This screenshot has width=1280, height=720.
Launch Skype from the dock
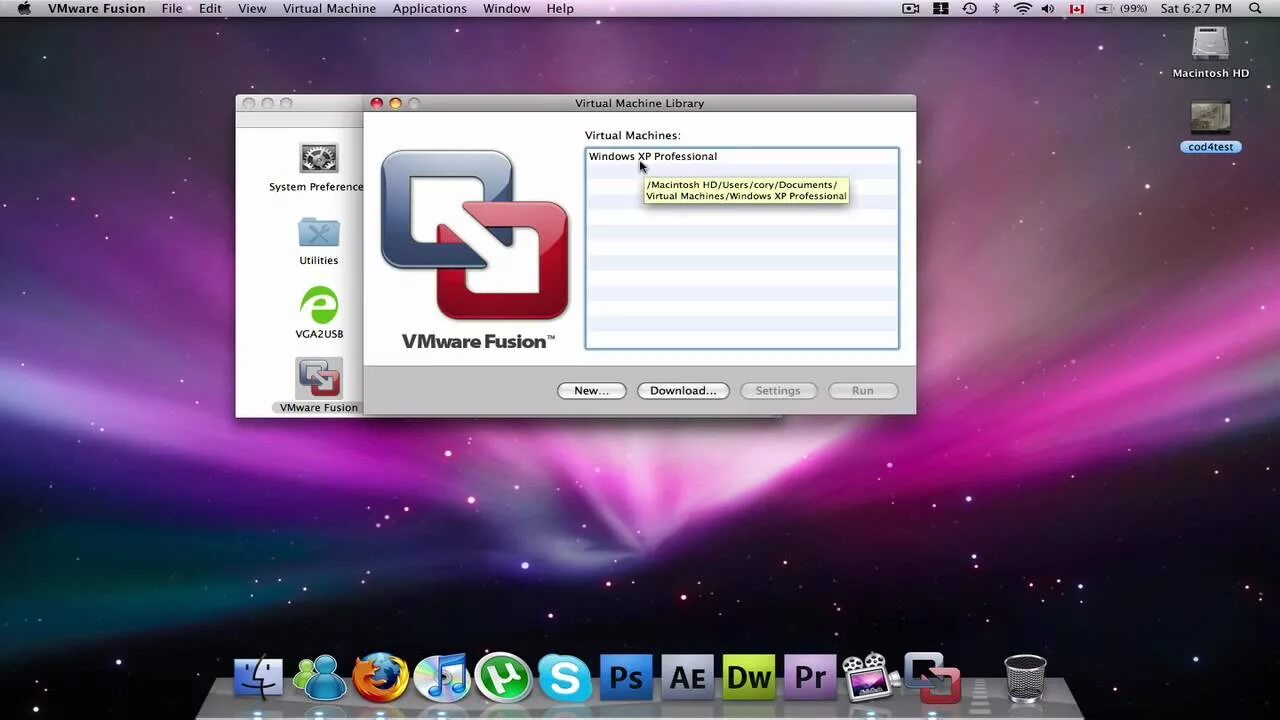(565, 679)
